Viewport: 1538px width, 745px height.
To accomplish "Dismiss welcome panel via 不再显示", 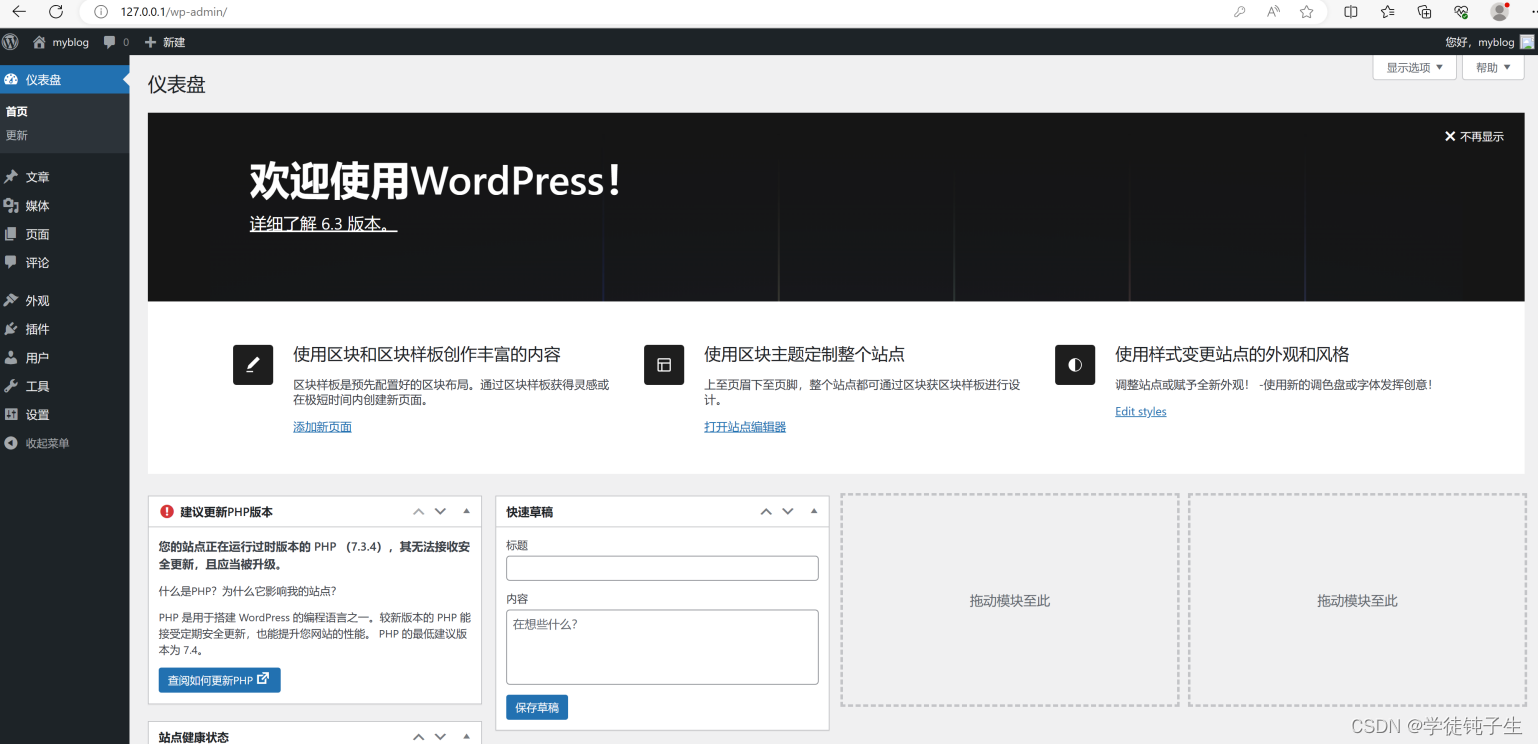I will pos(1474,137).
